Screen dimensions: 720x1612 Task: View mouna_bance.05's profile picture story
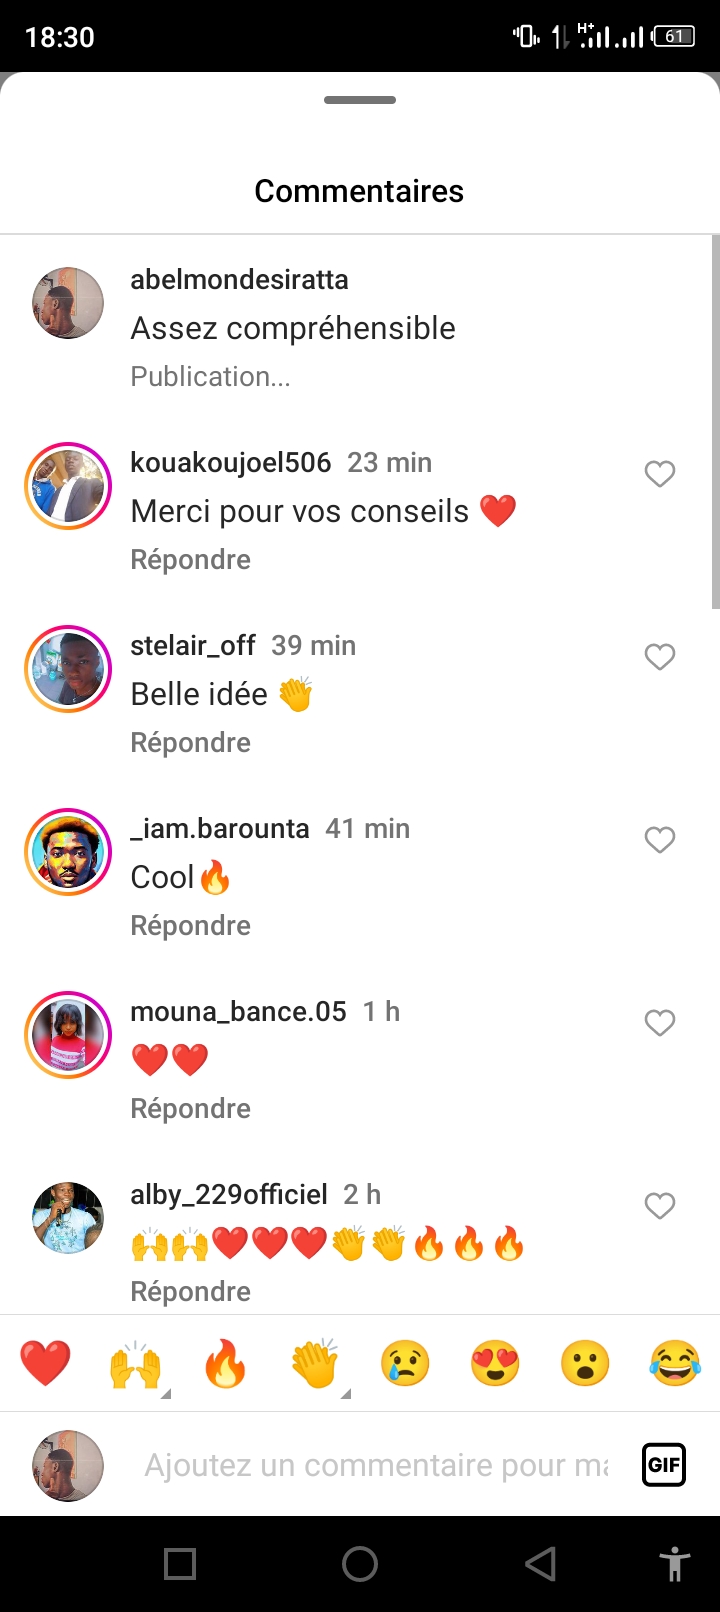(68, 1034)
